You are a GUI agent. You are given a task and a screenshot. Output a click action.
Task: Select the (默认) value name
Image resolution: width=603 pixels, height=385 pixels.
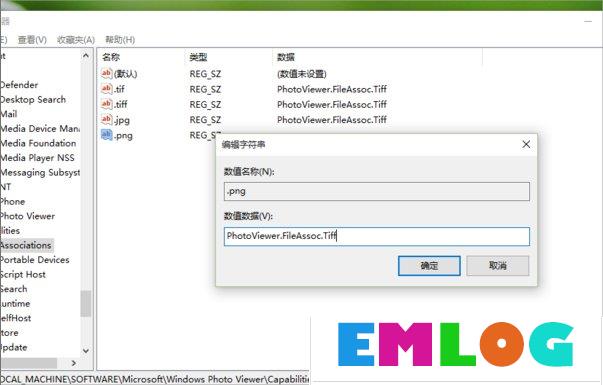click(126, 74)
